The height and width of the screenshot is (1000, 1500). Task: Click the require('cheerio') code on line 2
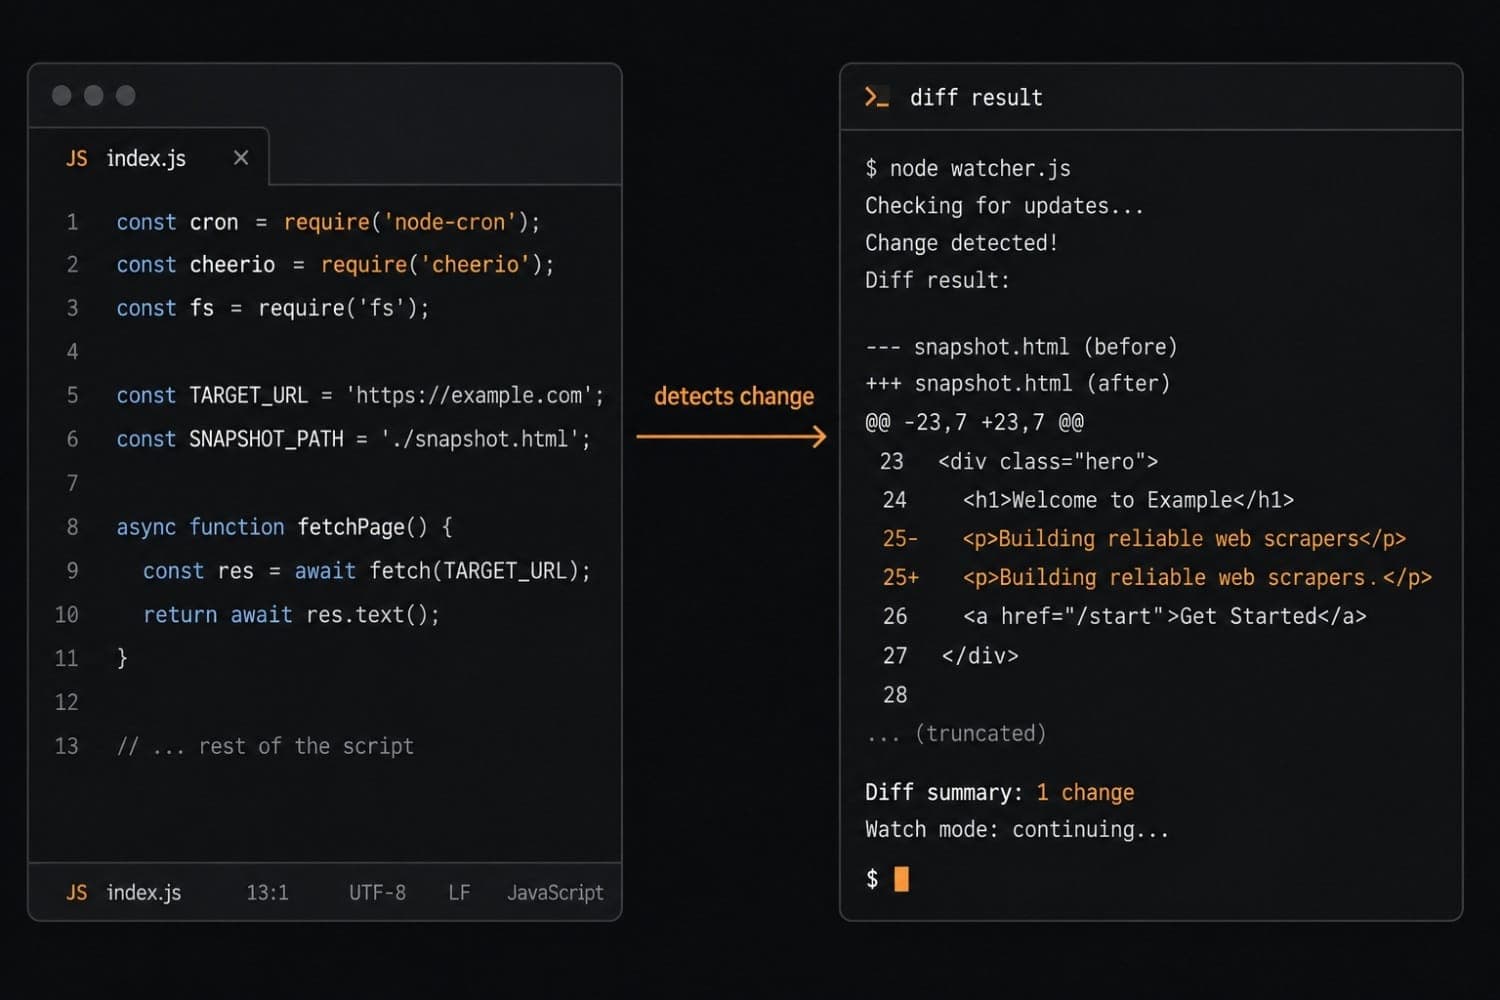point(437,264)
